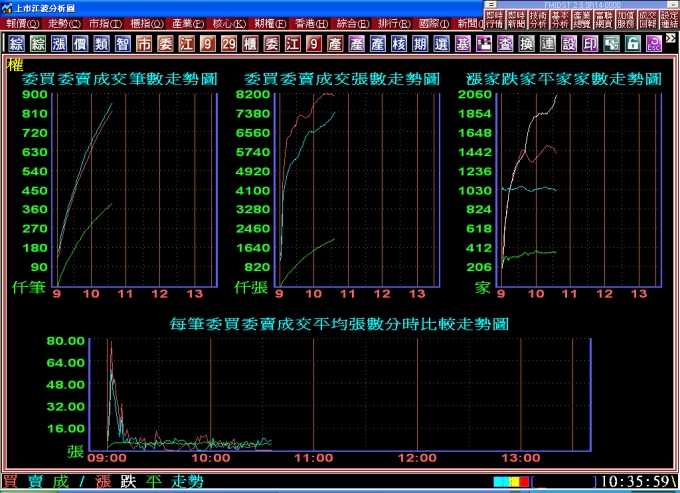Click the 連 connect toolbar icon
The width and height of the screenshot is (680, 493).
coord(548,44)
